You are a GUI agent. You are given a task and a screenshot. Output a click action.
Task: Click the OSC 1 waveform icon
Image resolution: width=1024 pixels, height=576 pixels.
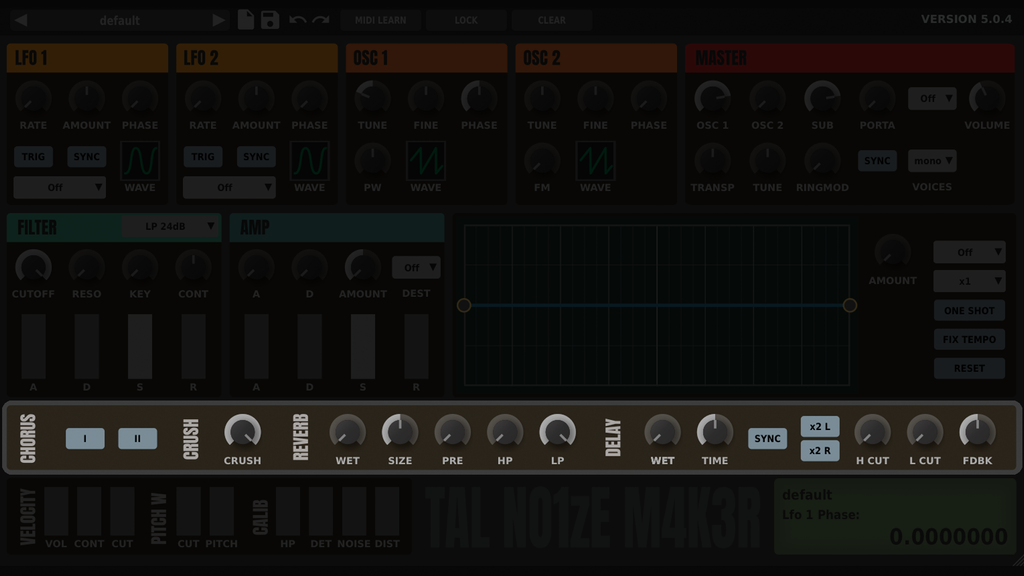point(424,163)
